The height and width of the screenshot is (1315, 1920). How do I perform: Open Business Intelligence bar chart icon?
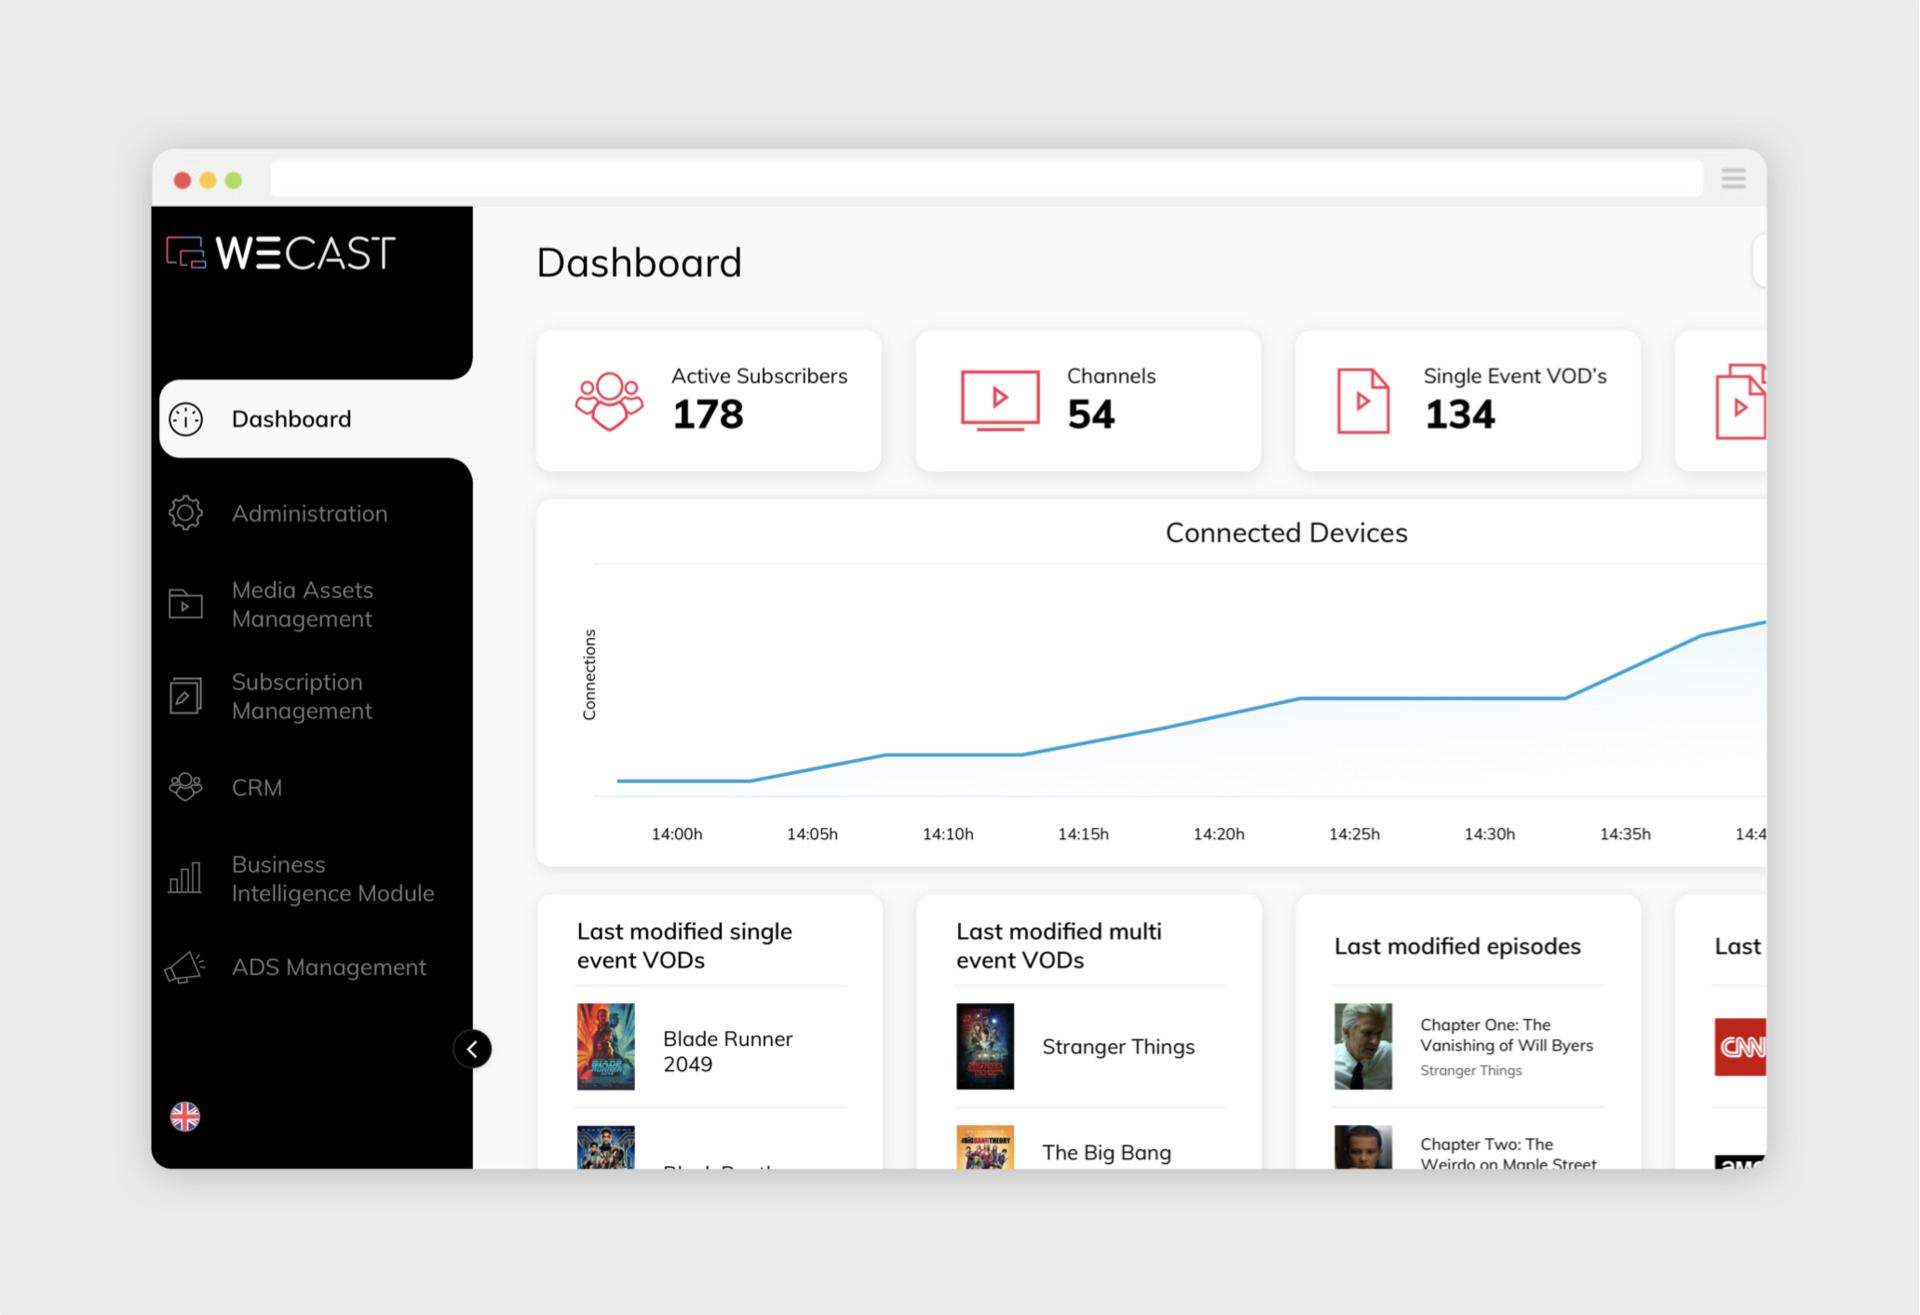pyautogui.click(x=185, y=878)
